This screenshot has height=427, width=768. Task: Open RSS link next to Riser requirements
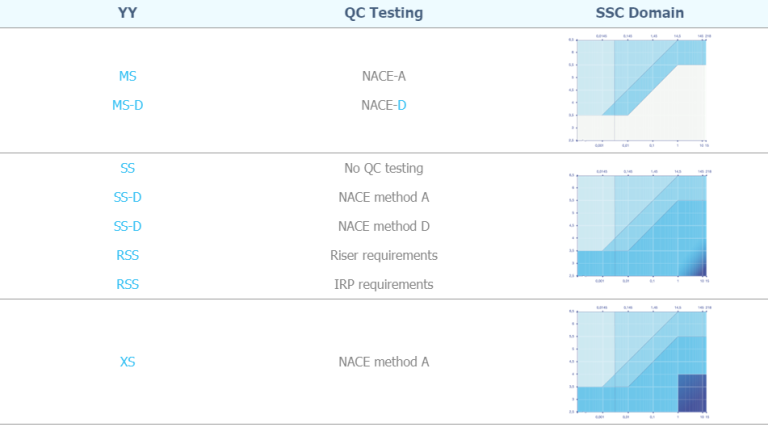click(128, 255)
